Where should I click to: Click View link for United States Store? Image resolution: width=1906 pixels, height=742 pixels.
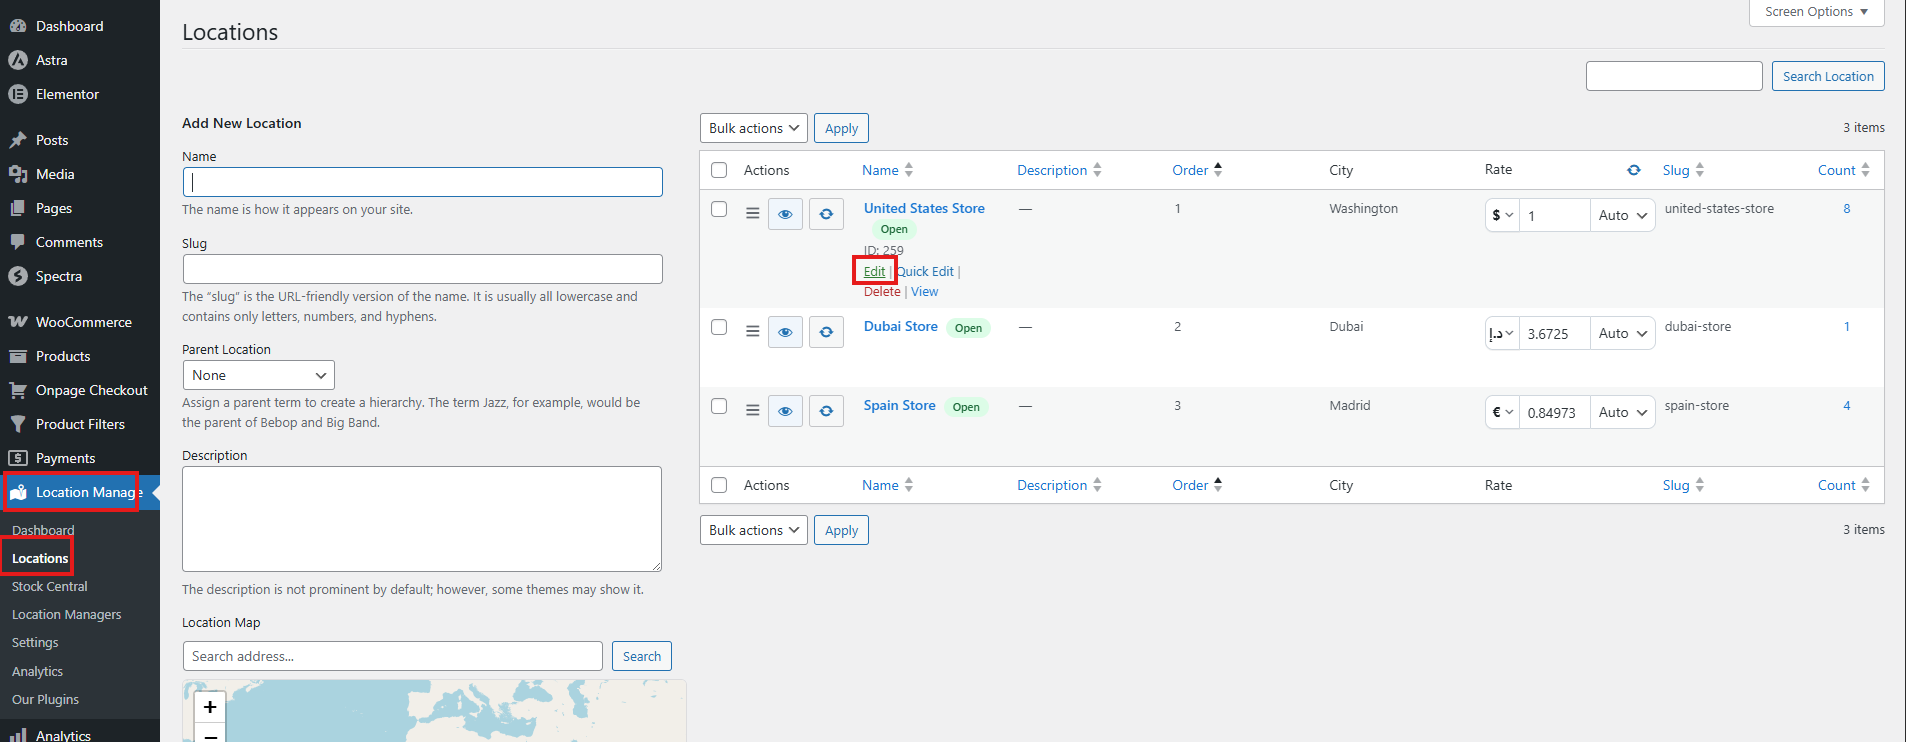point(925,291)
